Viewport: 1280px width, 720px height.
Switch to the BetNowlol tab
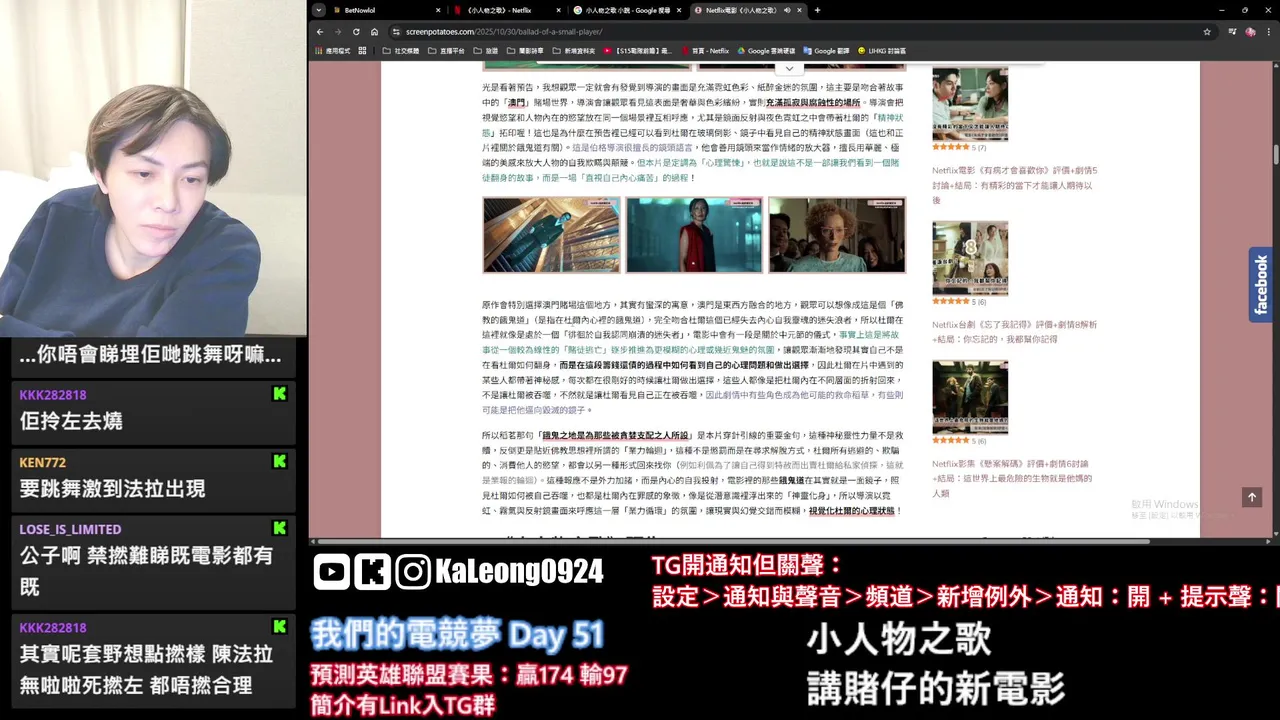(x=385, y=10)
